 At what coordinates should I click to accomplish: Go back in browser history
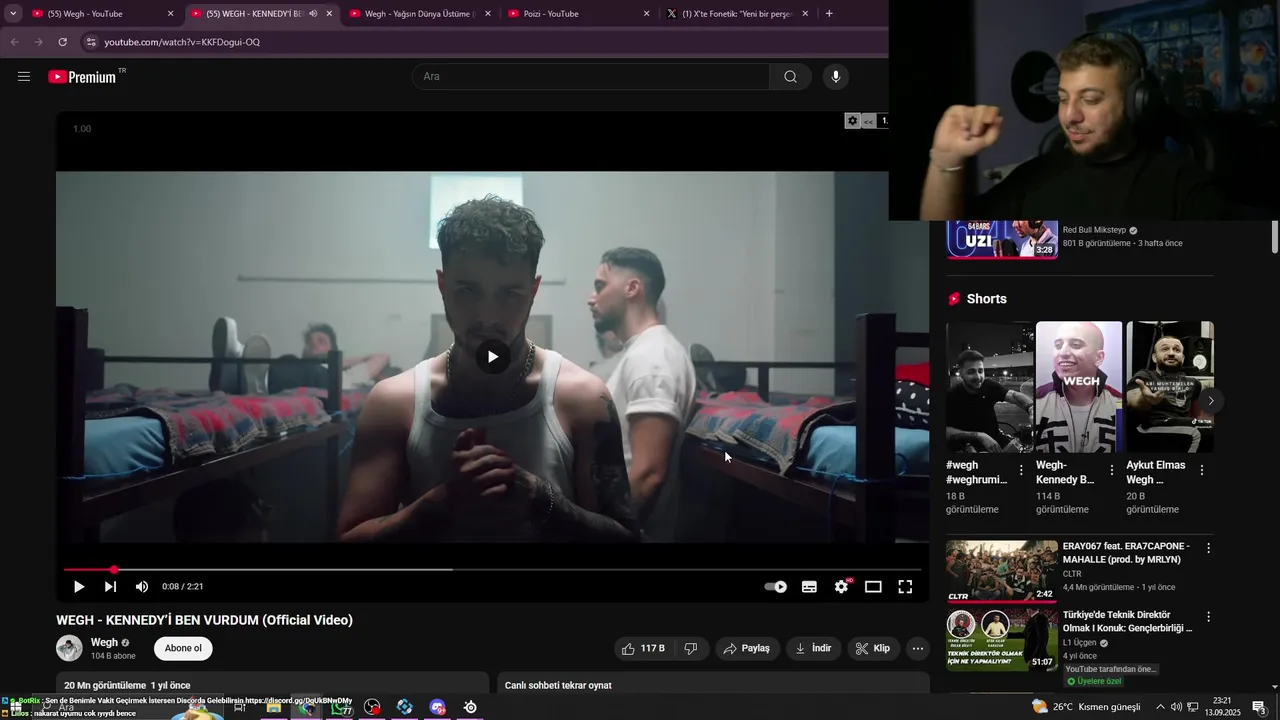pyautogui.click(x=14, y=42)
